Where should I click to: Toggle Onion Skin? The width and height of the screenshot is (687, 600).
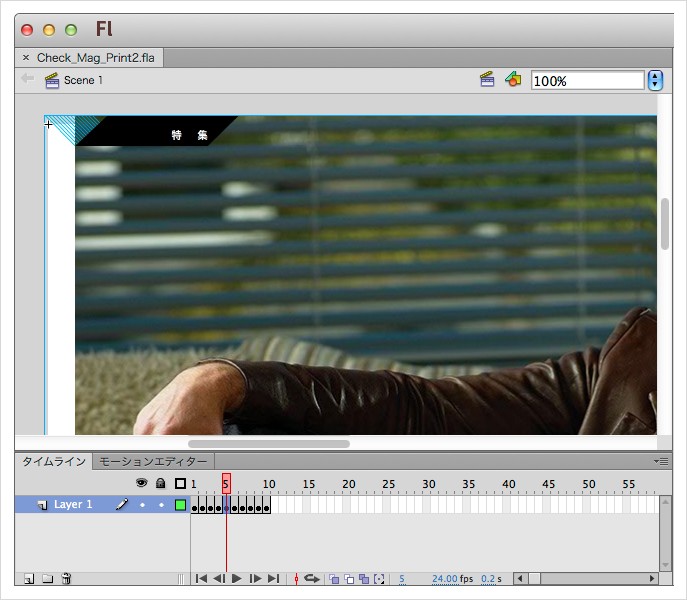coord(334,579)
